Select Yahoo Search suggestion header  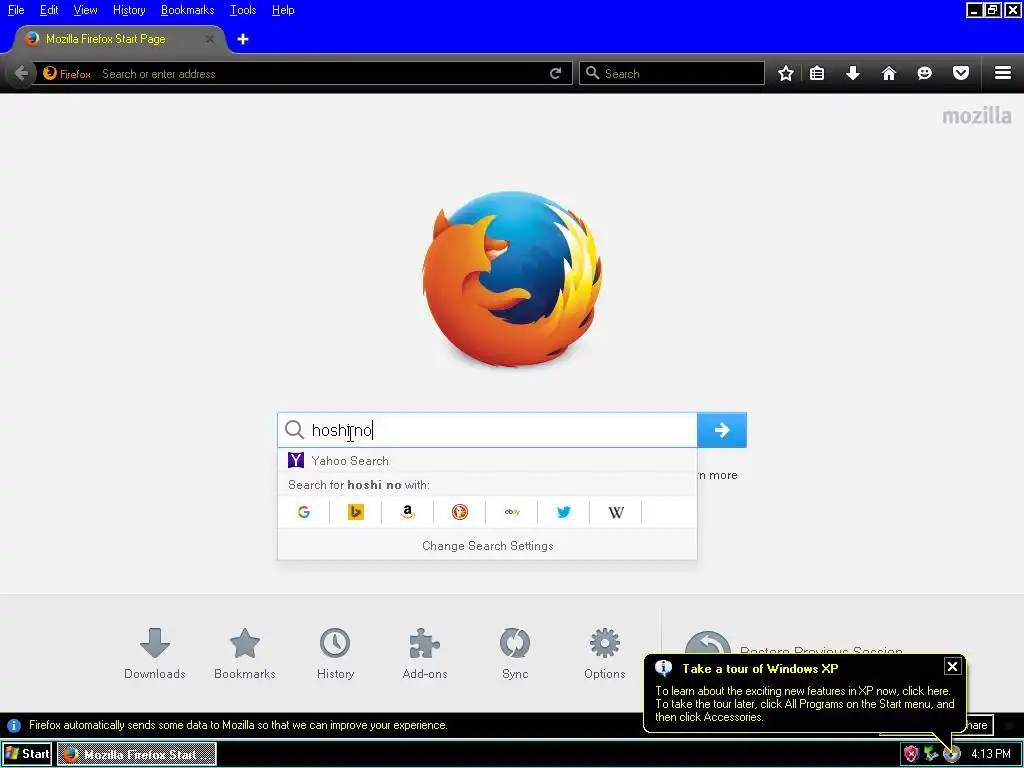point(487,460)
